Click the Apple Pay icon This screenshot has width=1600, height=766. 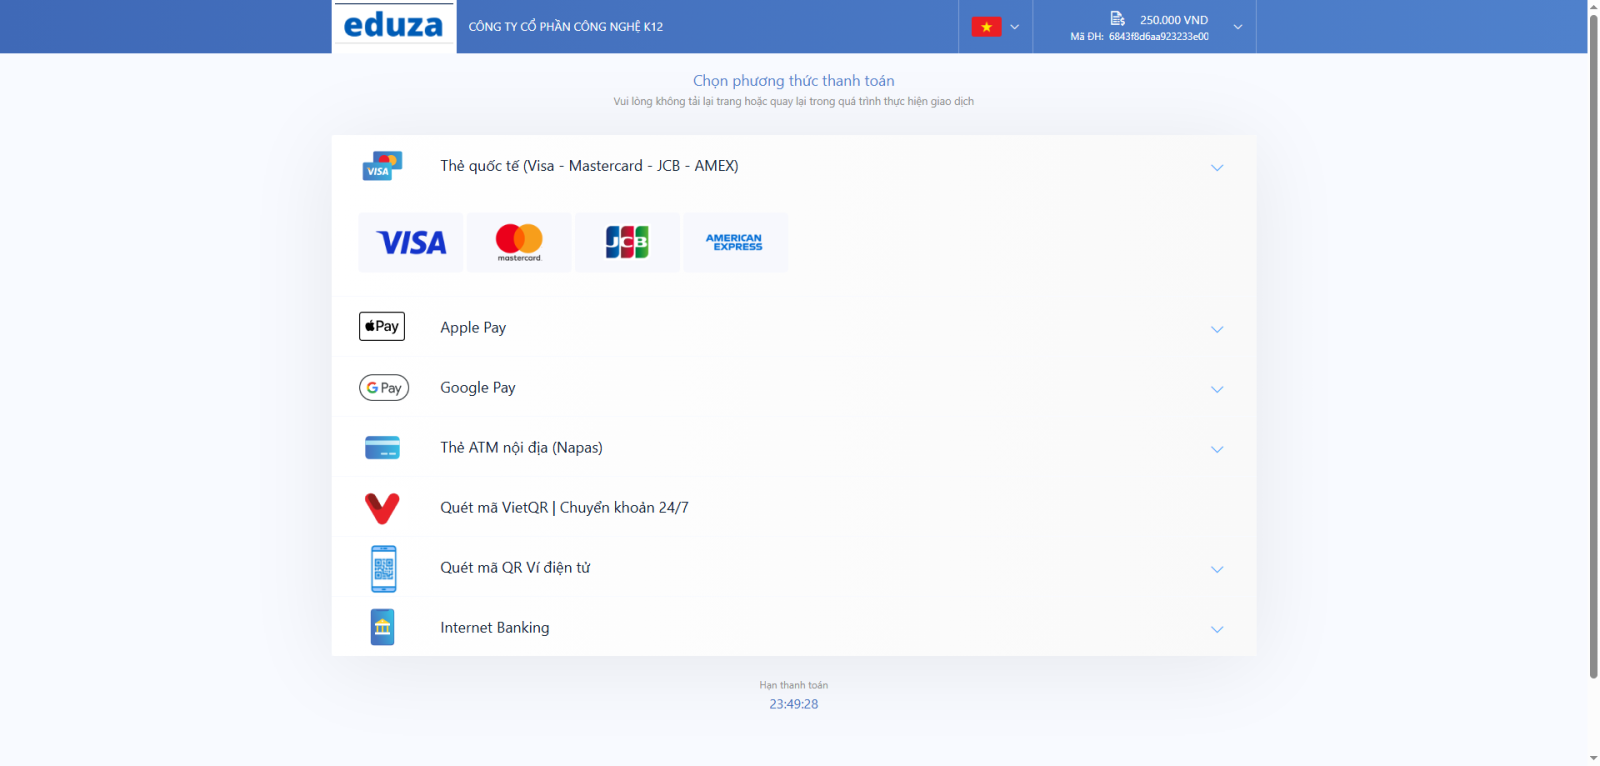pyautogui.click(x=382, y=326)
